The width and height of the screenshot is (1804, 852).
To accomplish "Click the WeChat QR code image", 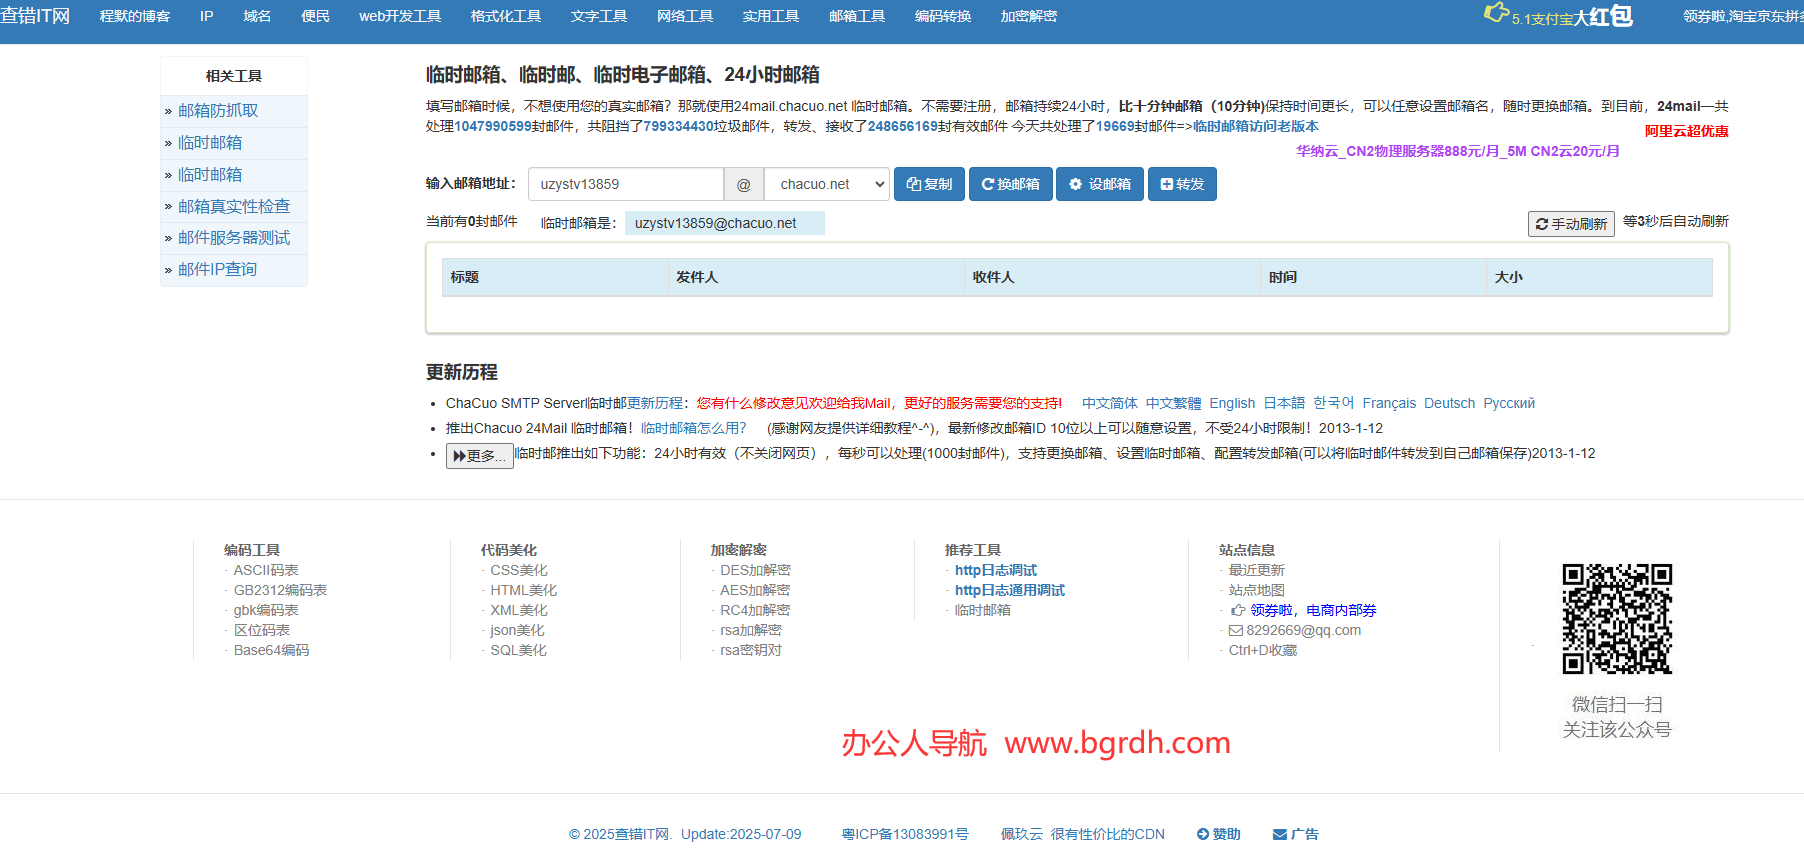I will 1617,618.
